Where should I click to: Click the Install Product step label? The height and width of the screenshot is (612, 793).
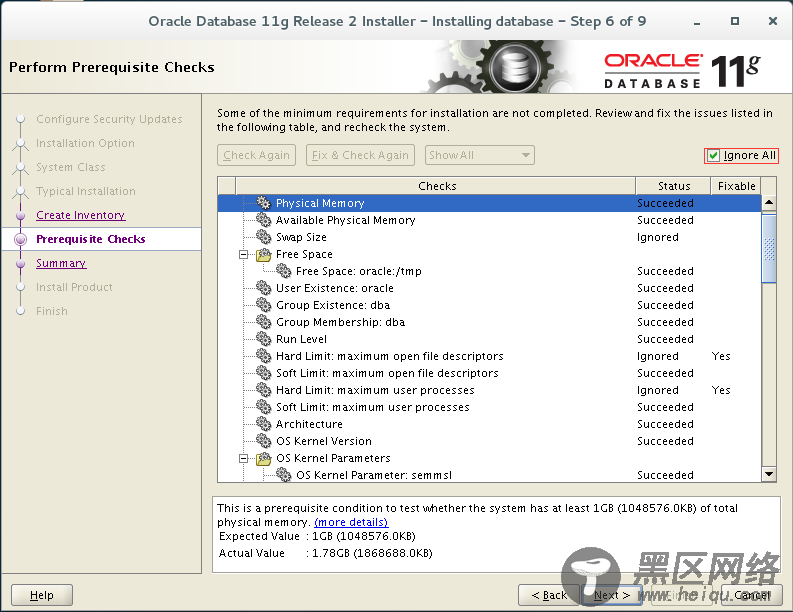click(74, 287)
